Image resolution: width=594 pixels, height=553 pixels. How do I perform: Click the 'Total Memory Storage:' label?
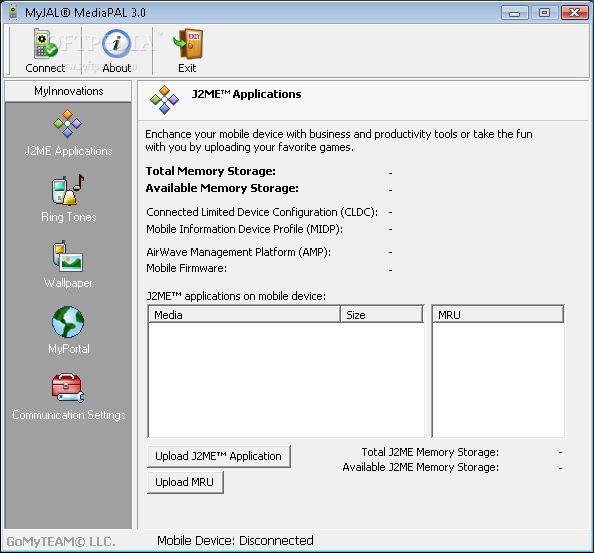pos(211,171)
